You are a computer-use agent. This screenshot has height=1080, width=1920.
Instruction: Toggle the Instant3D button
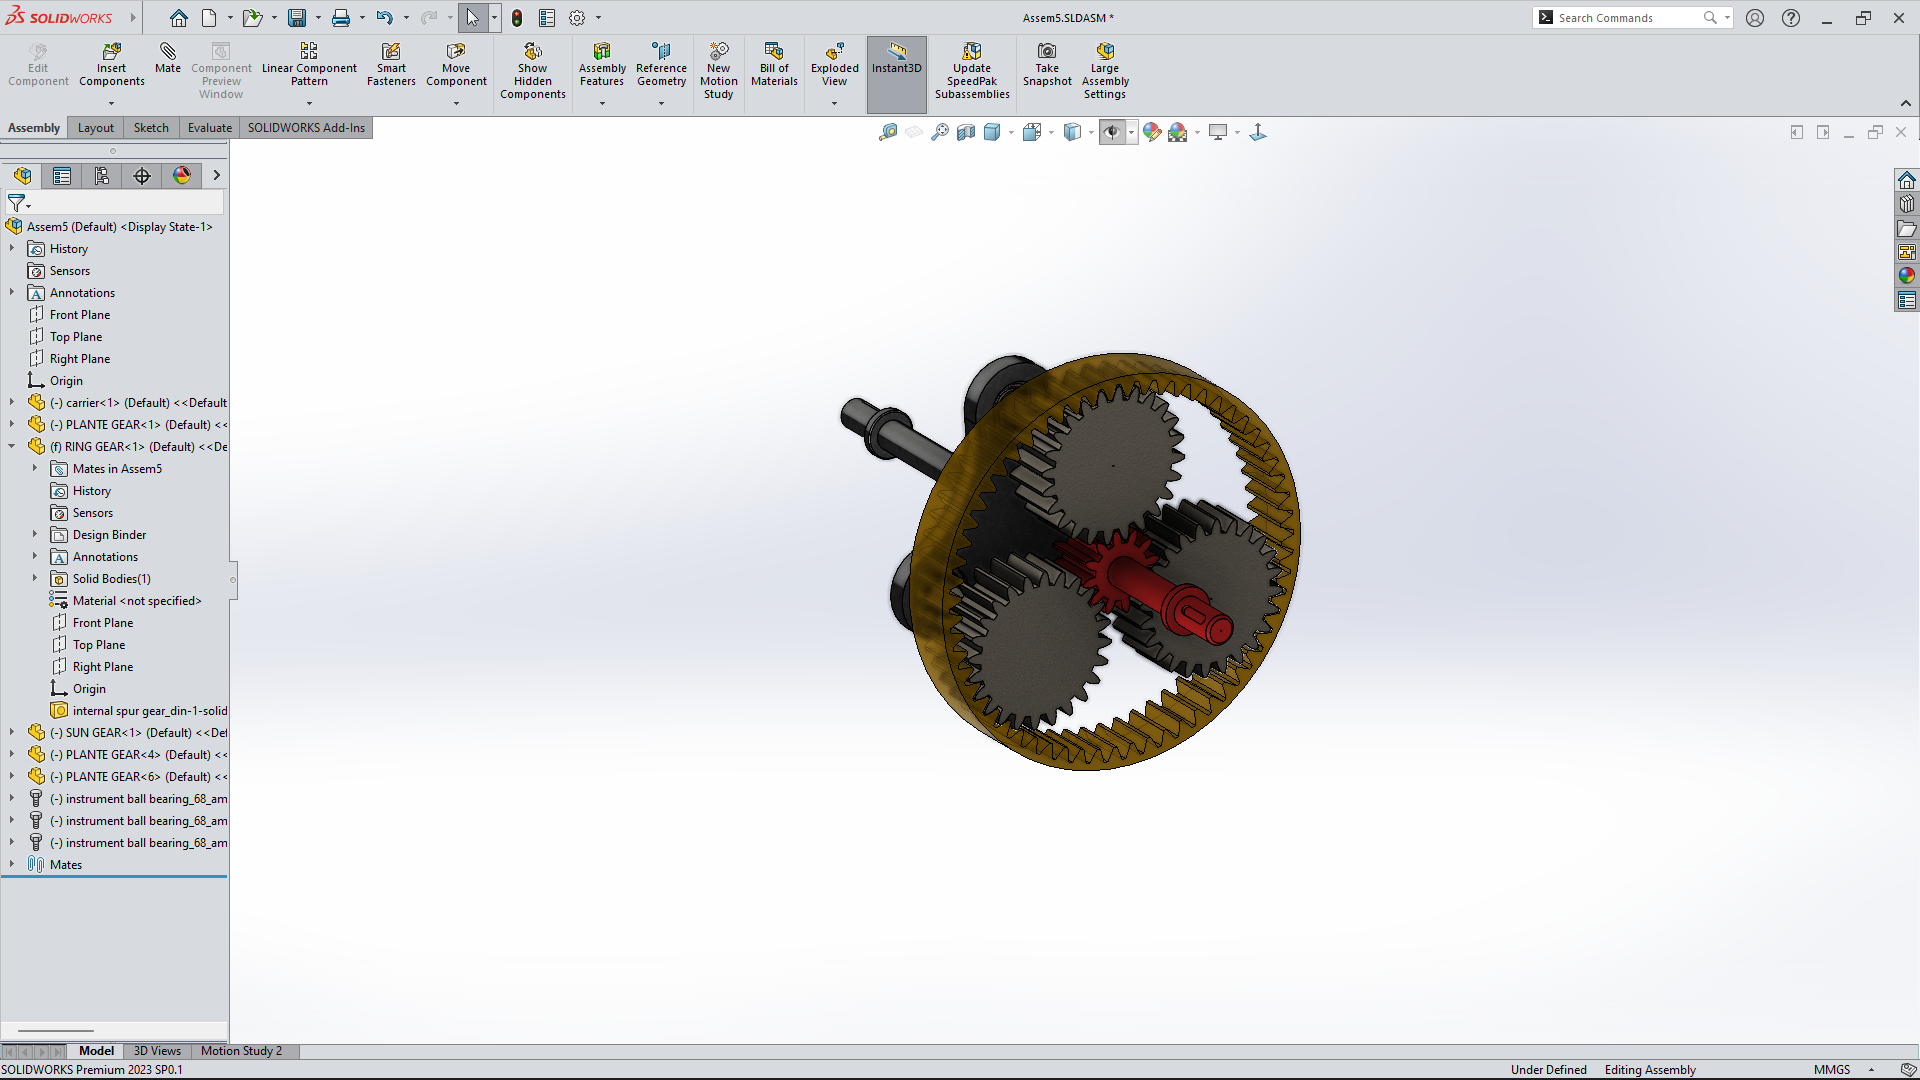[x=896, y=58]
